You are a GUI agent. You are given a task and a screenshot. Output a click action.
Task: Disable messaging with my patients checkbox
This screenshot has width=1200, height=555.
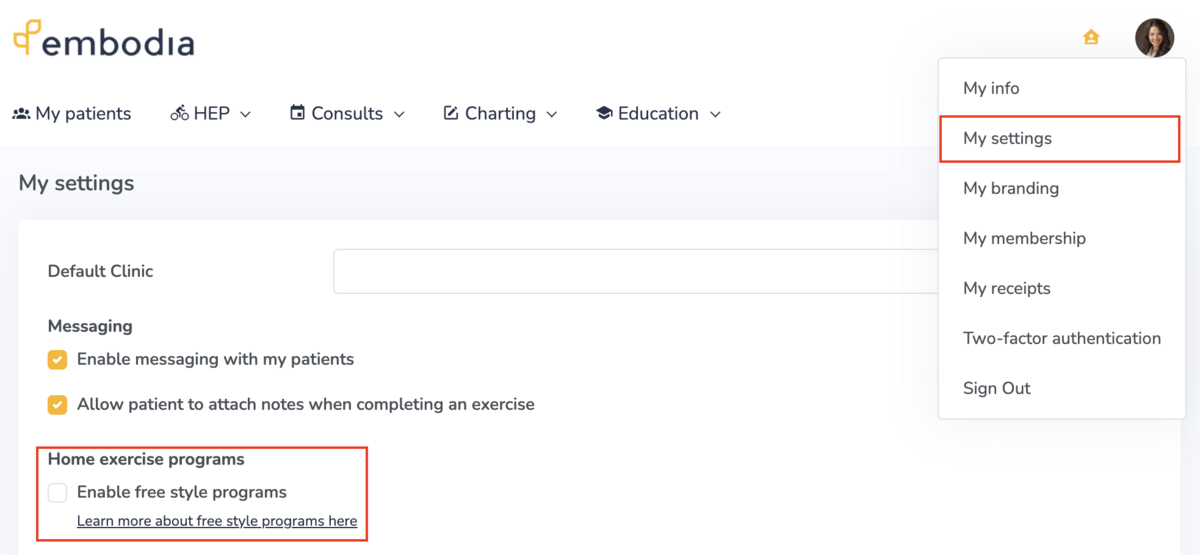pos(58,360)
